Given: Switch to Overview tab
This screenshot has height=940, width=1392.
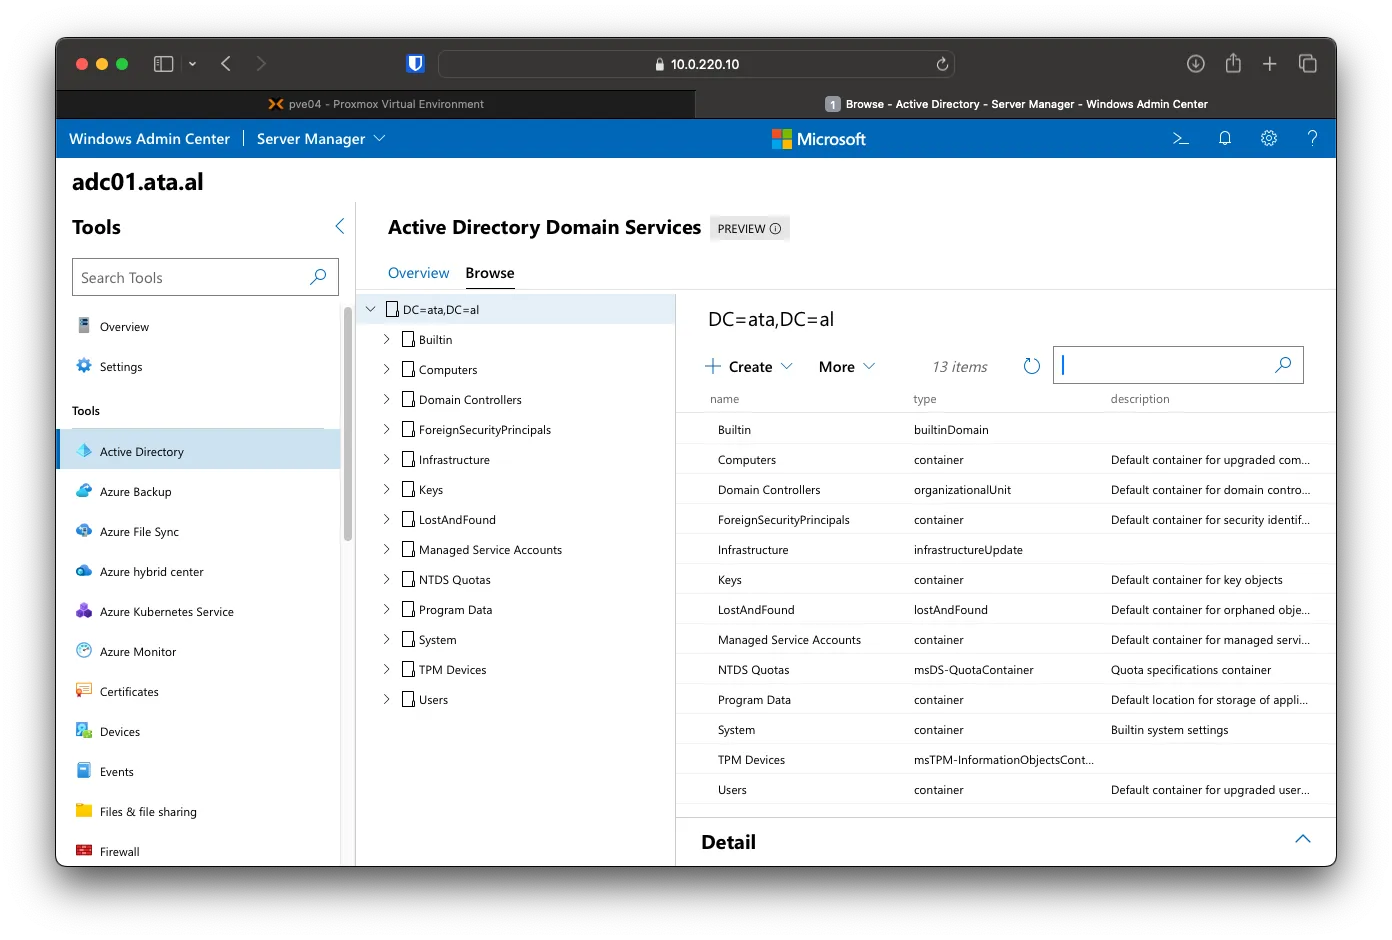Looking at the screenshot, I should point(418,273).
